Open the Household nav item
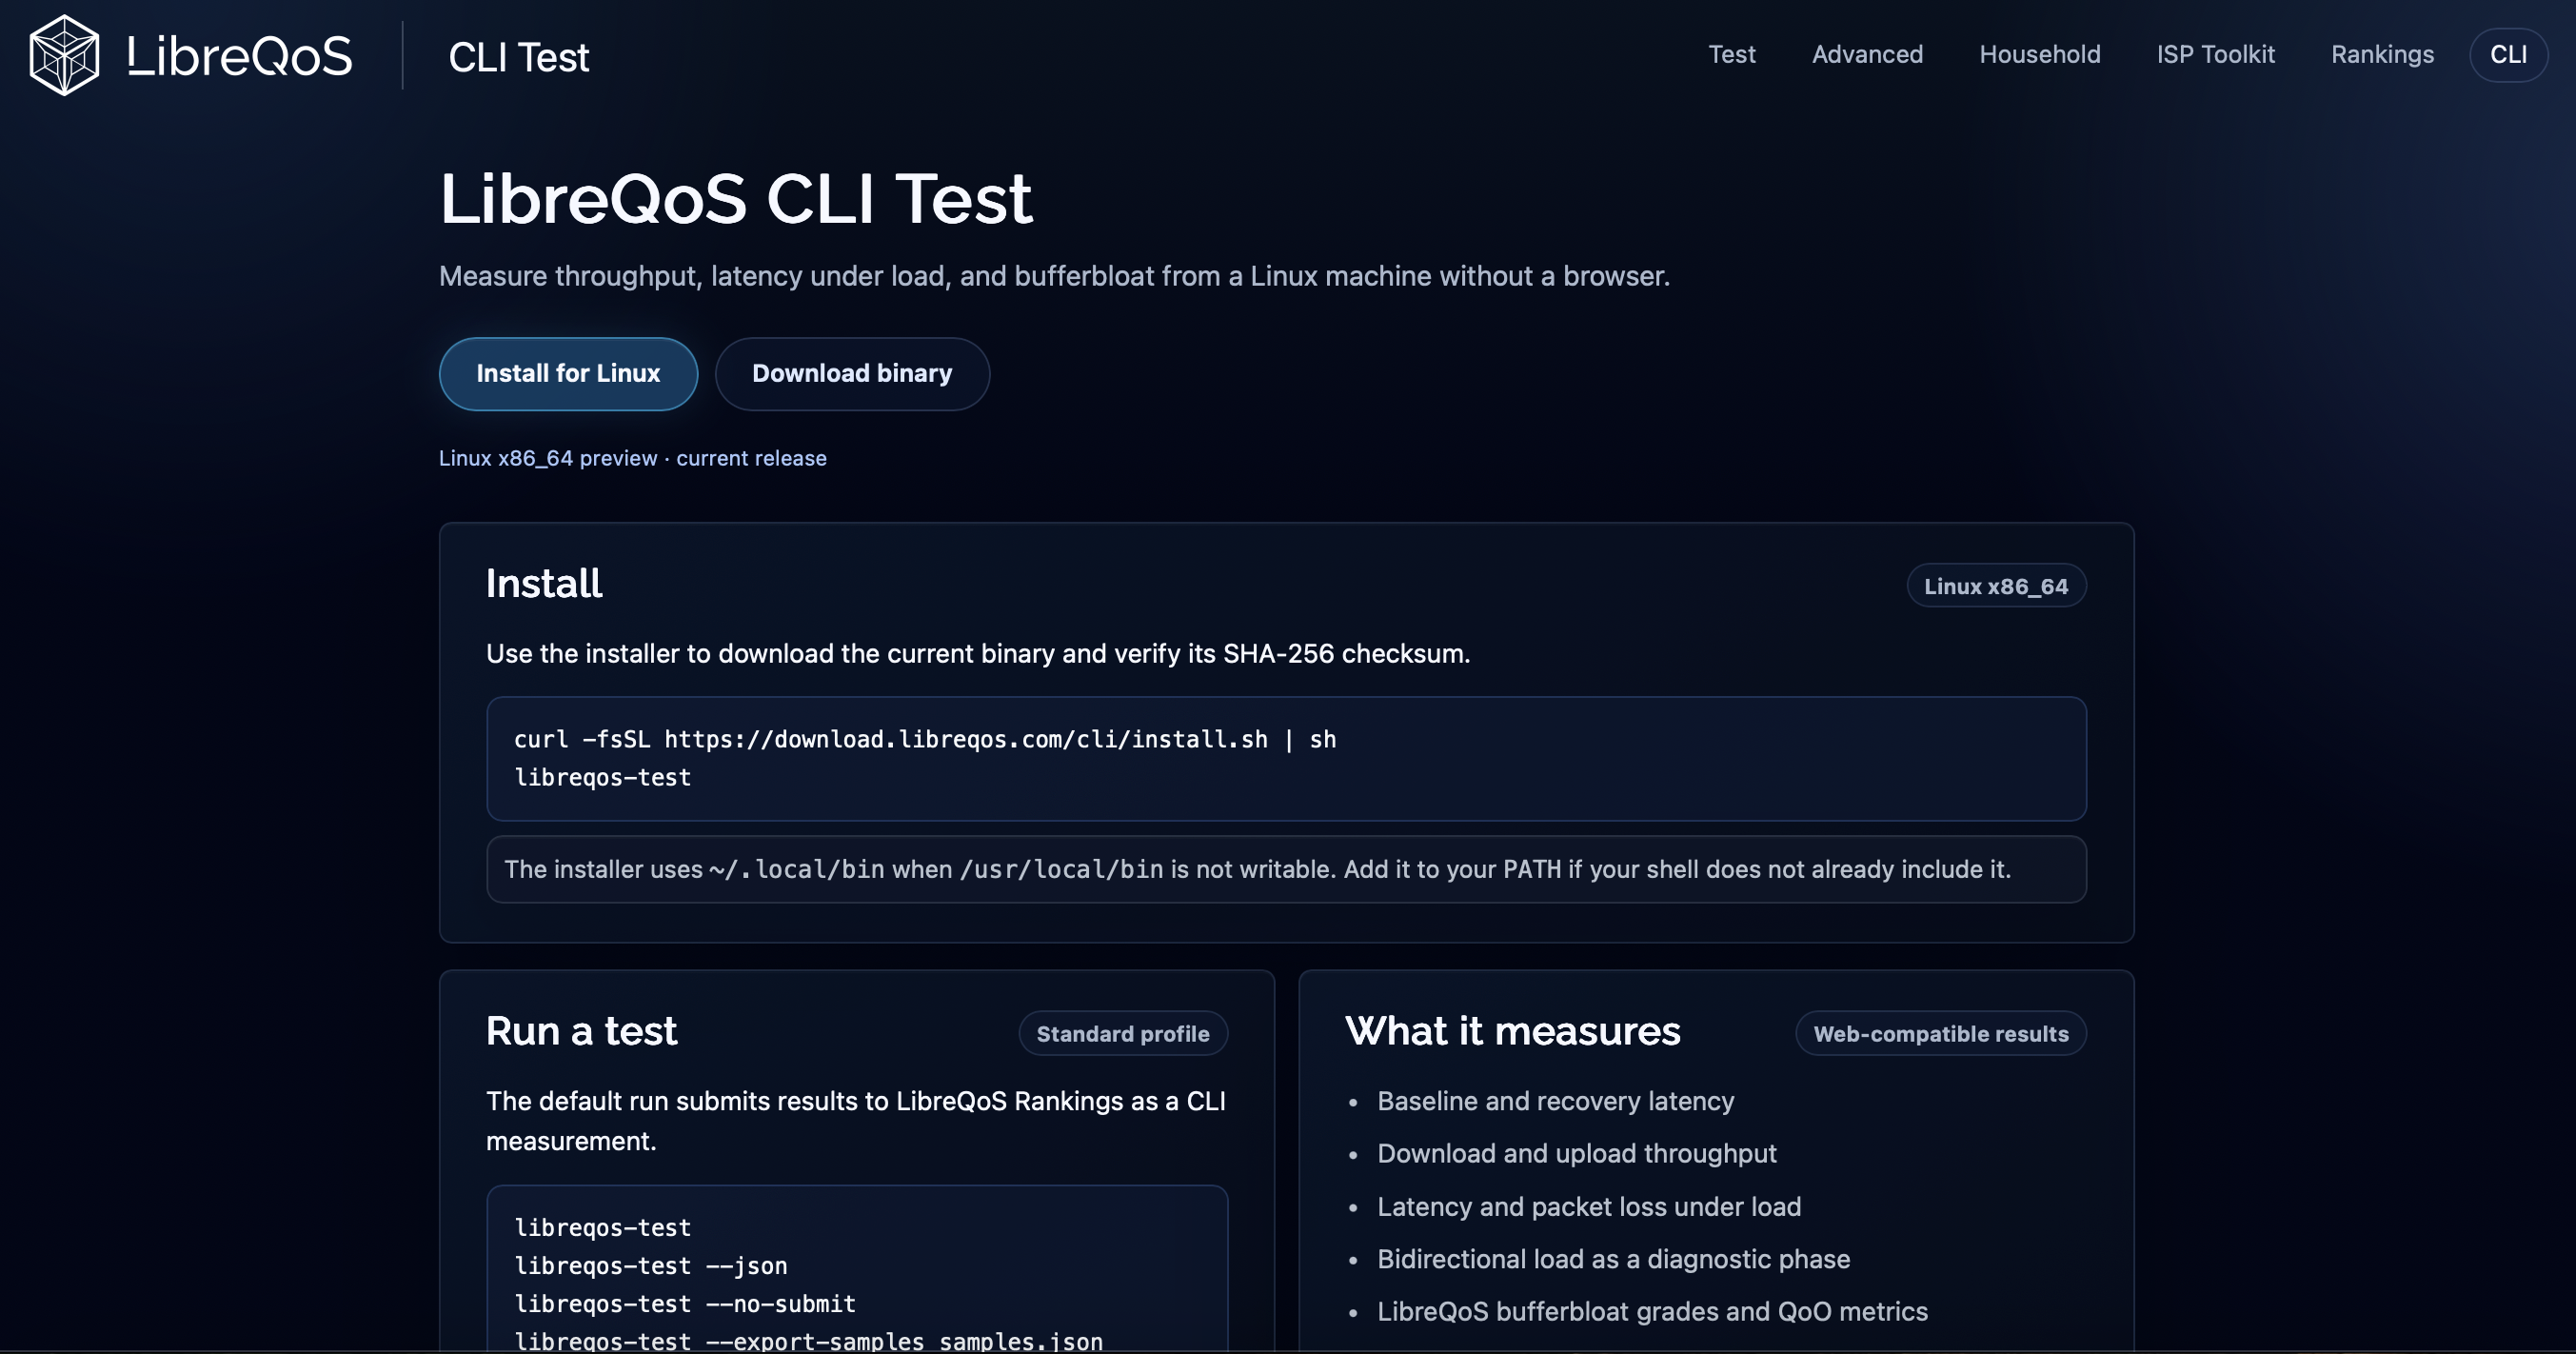This screenshot has width=2576, height=1354. (x=2039, y=54)
